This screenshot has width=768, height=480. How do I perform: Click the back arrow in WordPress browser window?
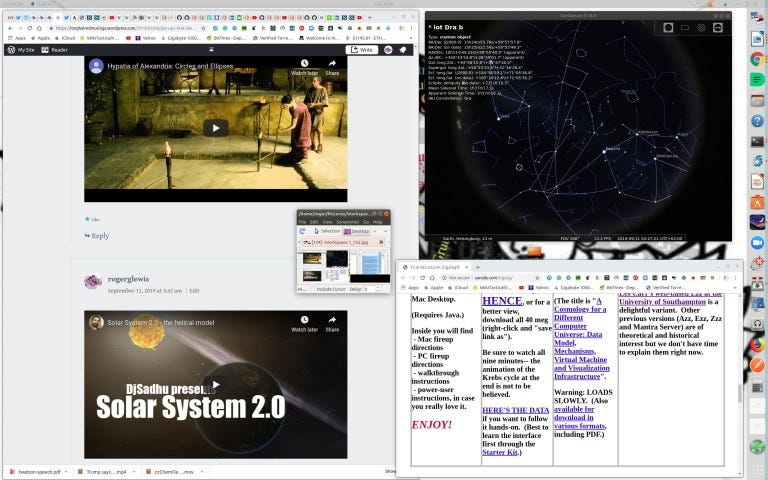point(10,28)
